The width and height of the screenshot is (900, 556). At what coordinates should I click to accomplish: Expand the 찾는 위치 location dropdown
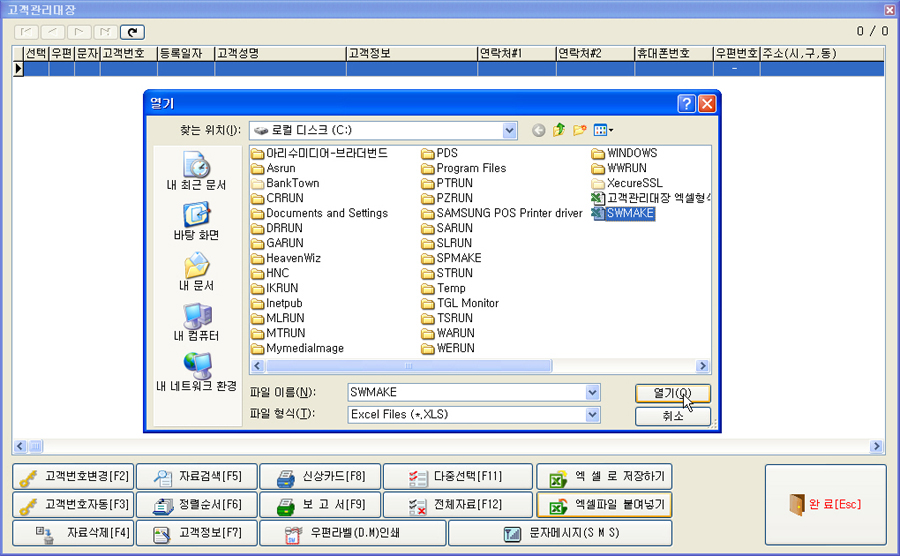pos(509,130)
